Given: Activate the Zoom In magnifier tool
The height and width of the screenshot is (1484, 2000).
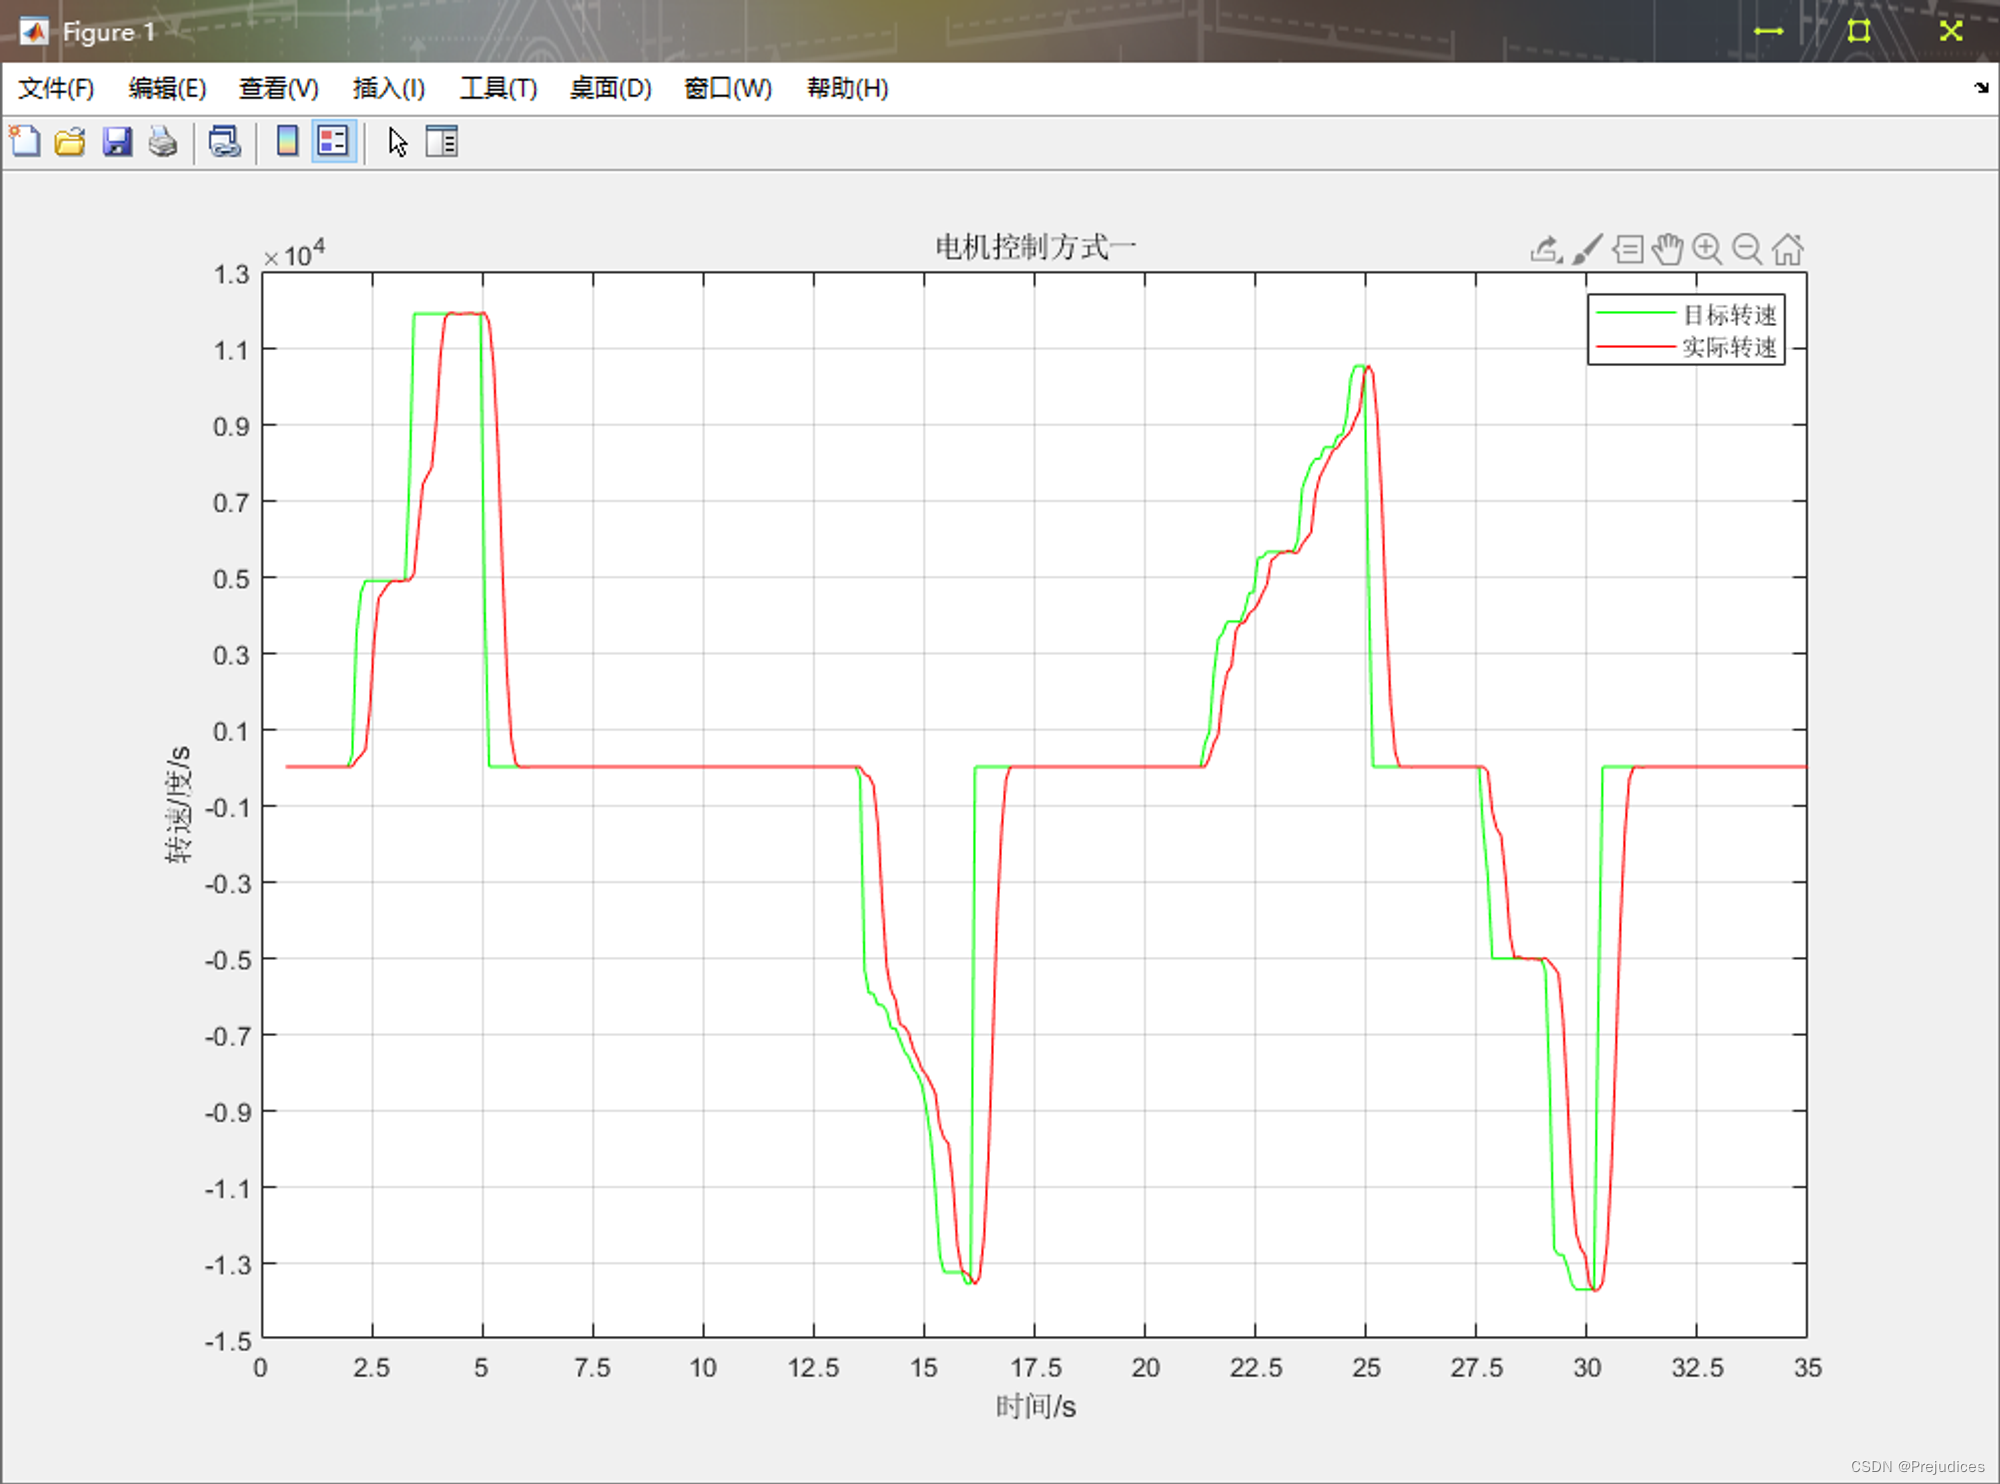Looking at the screenshot, I should pos(1707,249).
